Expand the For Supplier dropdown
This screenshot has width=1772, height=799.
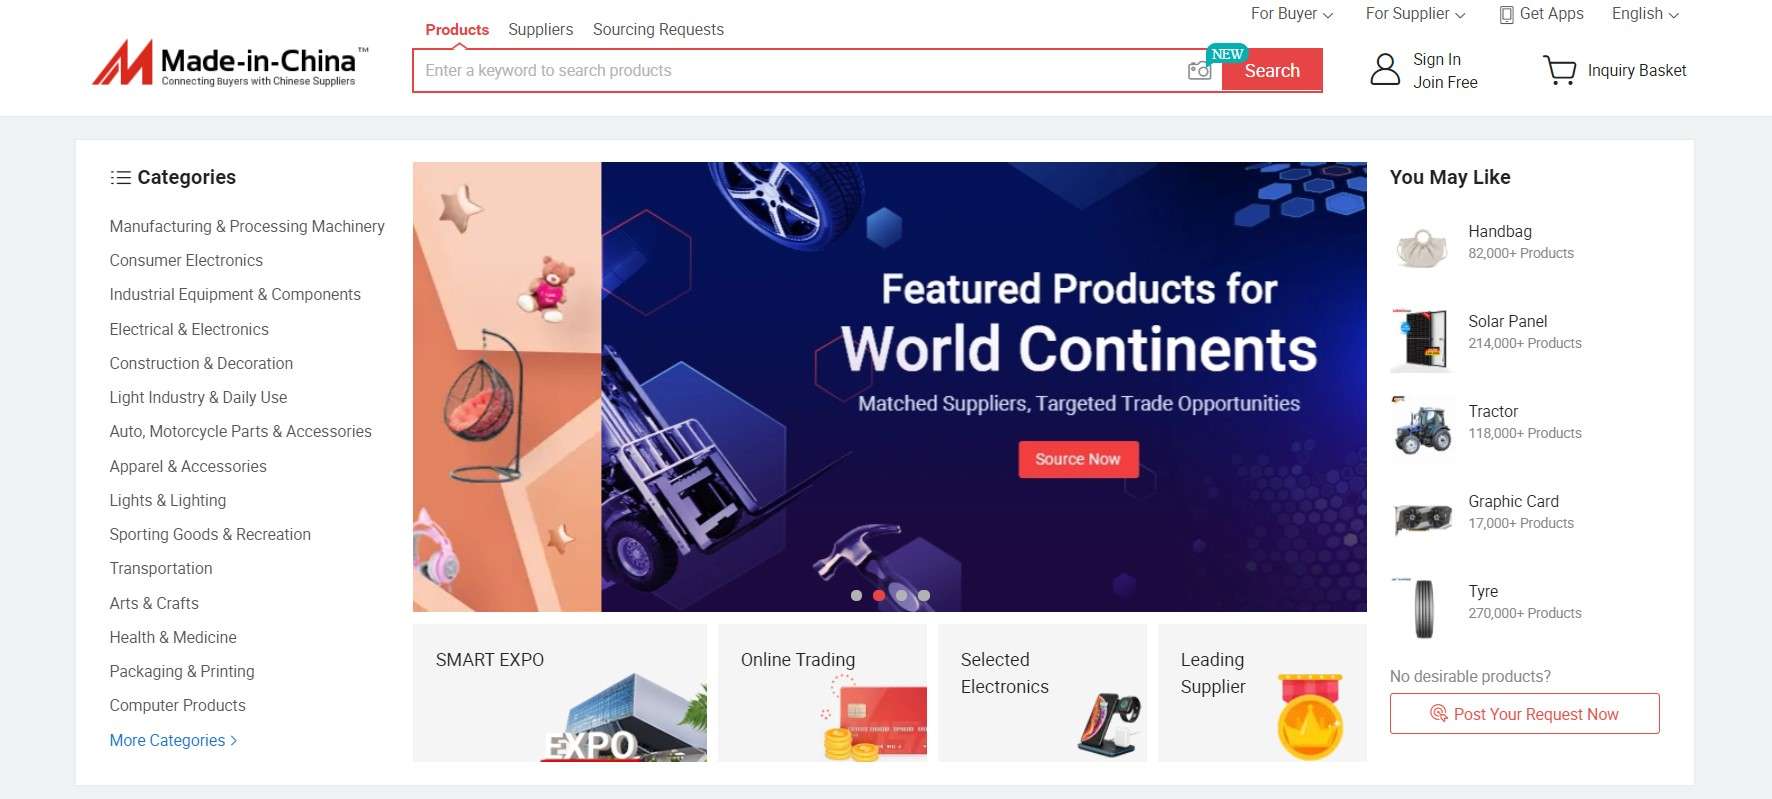(1415, 14)
